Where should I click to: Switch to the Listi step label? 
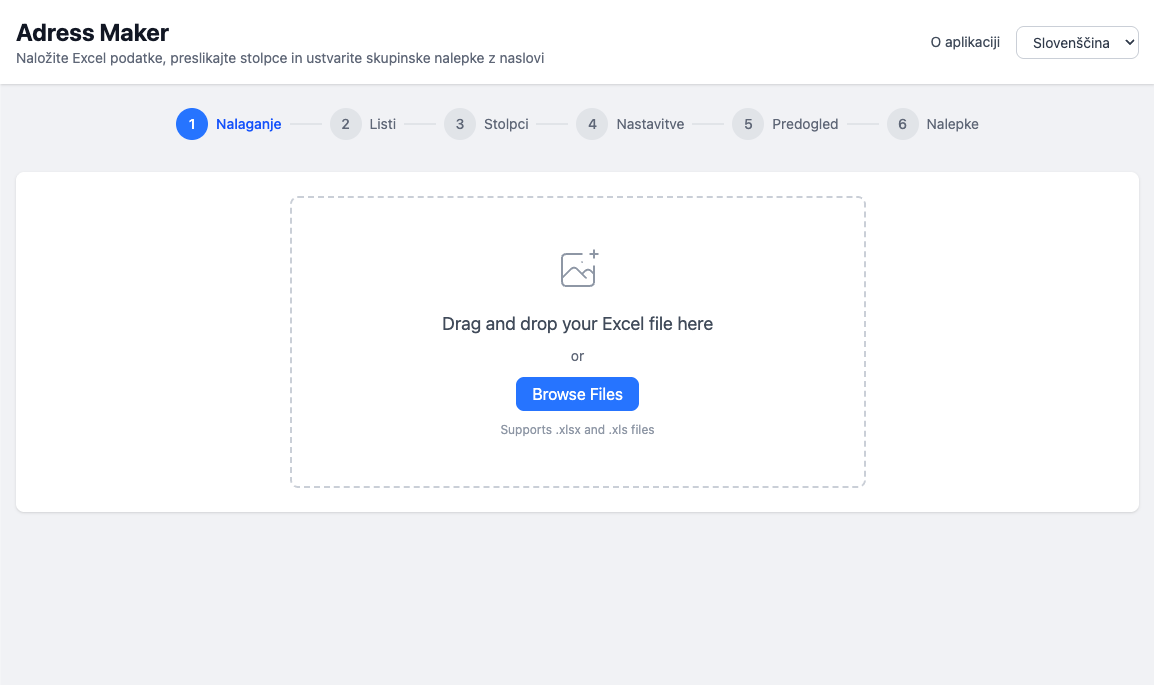coord(383,124)
